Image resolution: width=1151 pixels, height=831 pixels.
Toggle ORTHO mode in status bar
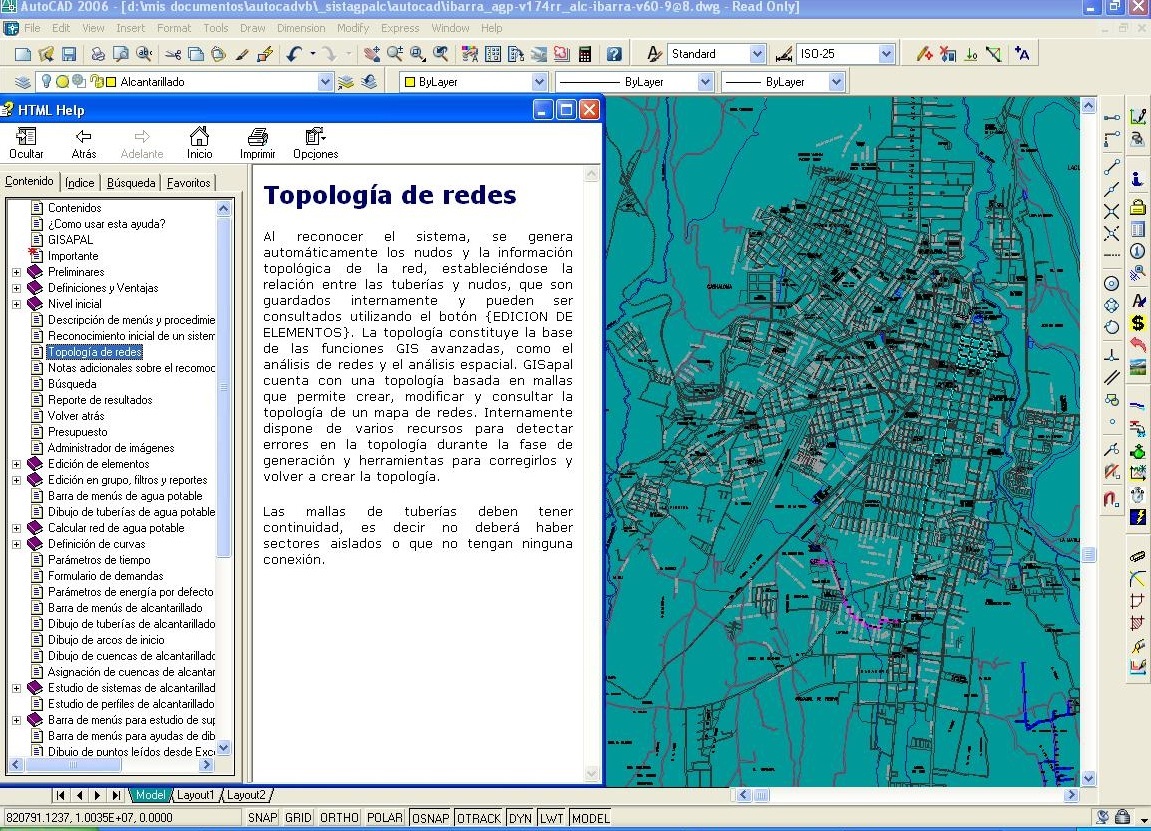338,818
